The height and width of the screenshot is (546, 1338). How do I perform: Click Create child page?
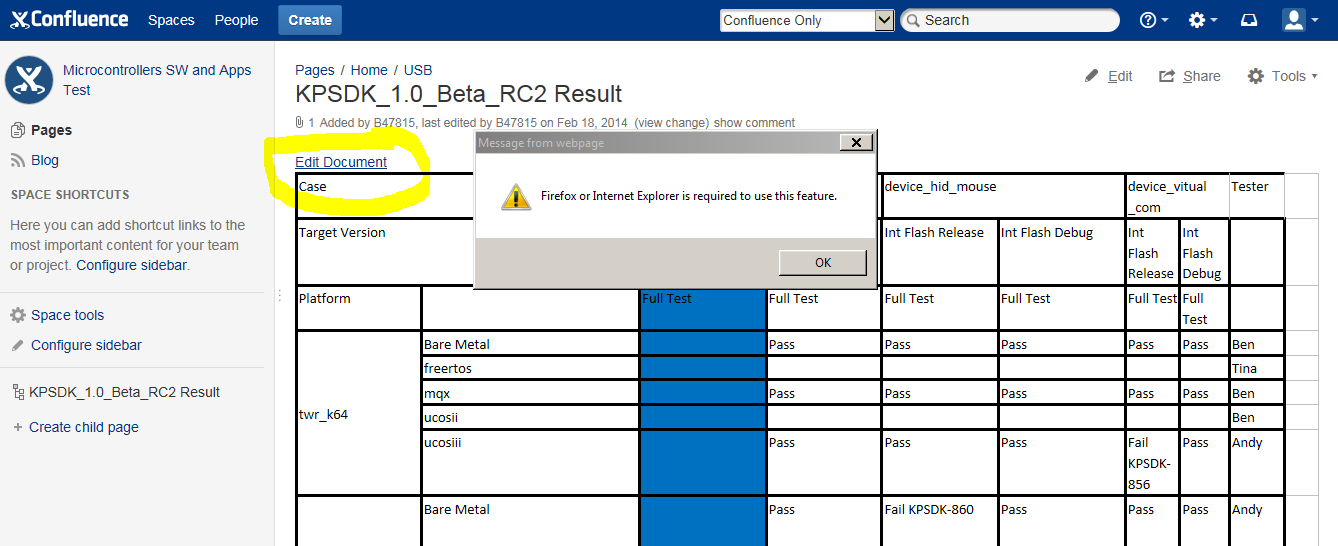pos(84,427)
